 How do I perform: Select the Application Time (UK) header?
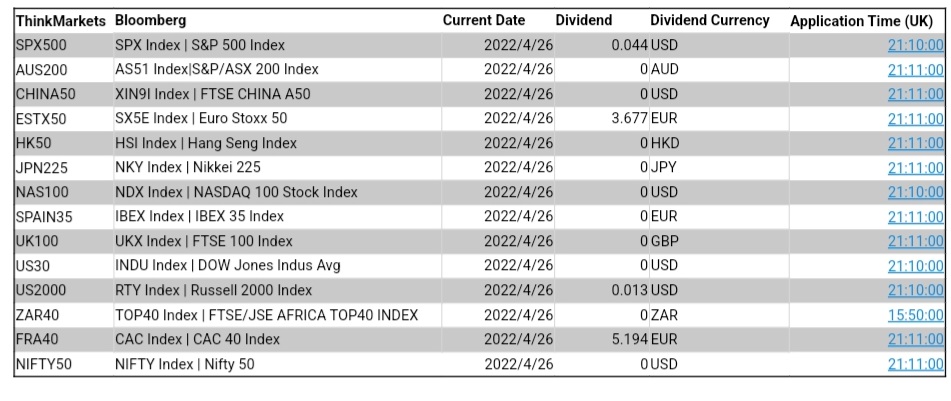(x=861, y=21)
